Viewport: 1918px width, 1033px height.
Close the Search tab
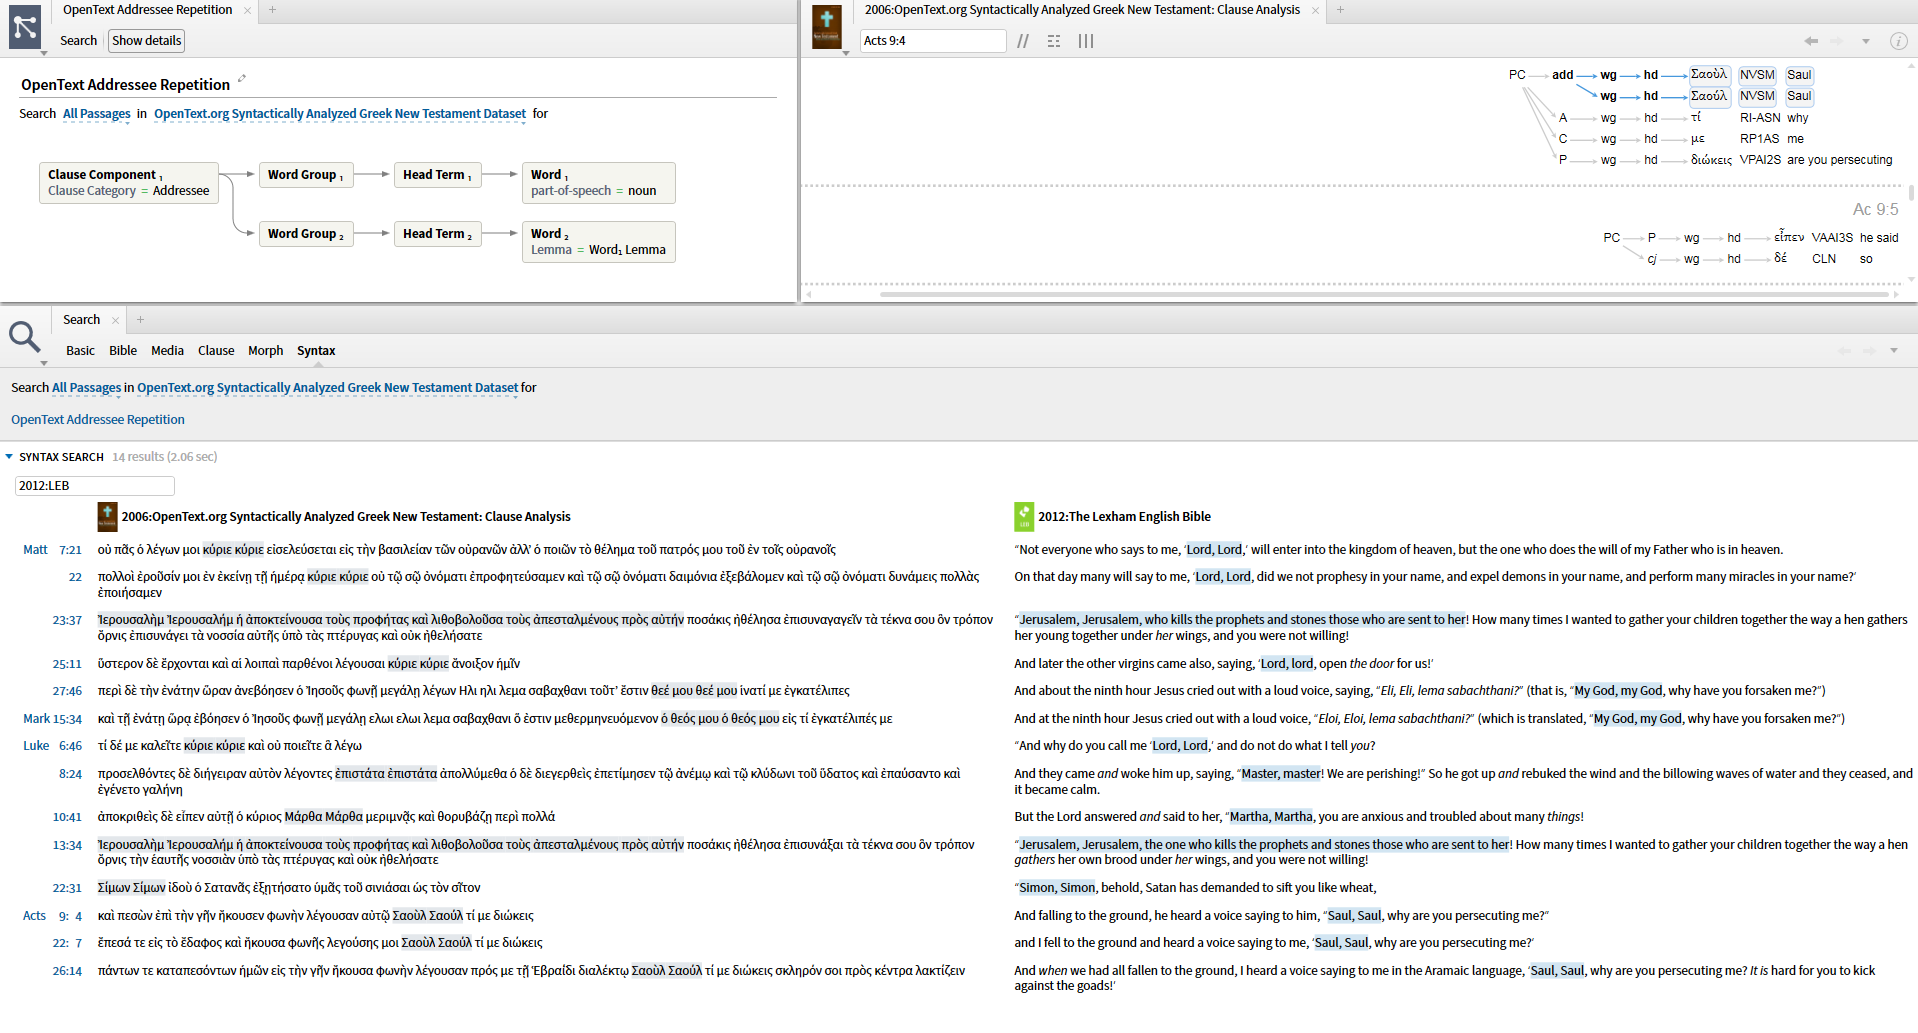pos(115,320)
